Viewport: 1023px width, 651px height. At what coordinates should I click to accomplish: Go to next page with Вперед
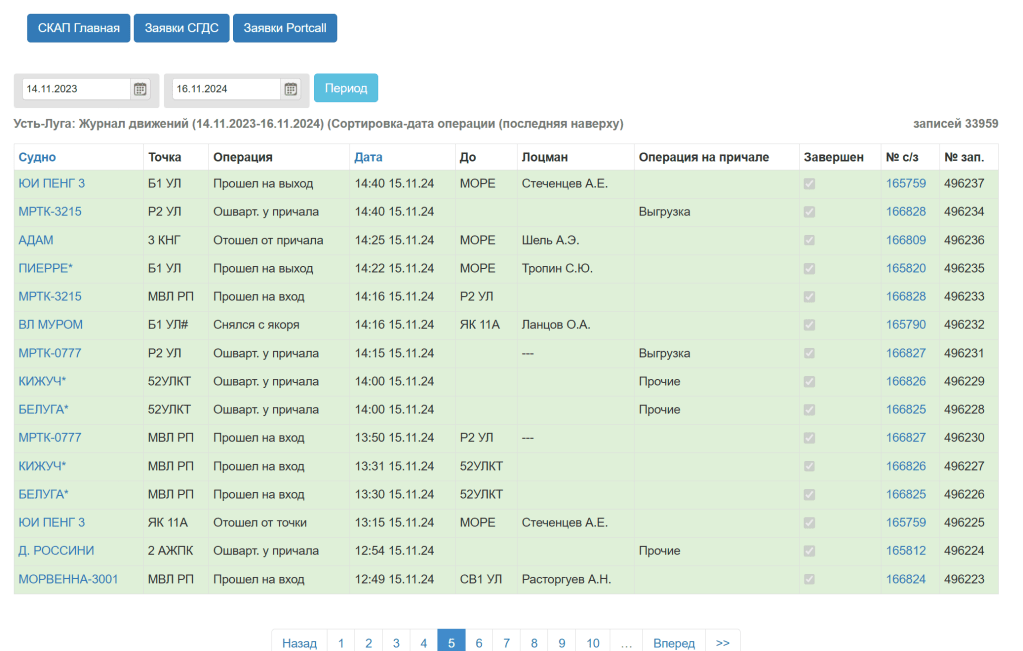coord(673,643)
